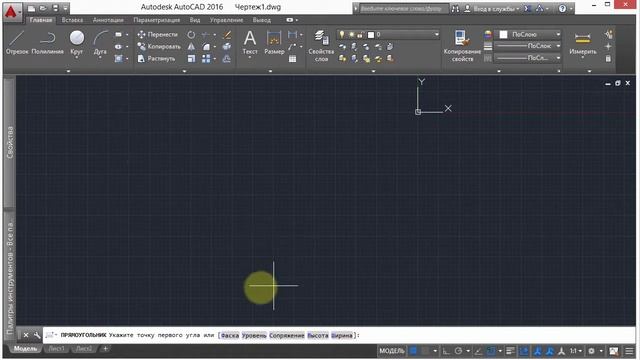
Task: Click the erase tool icon
Action: tap(227, 35)
